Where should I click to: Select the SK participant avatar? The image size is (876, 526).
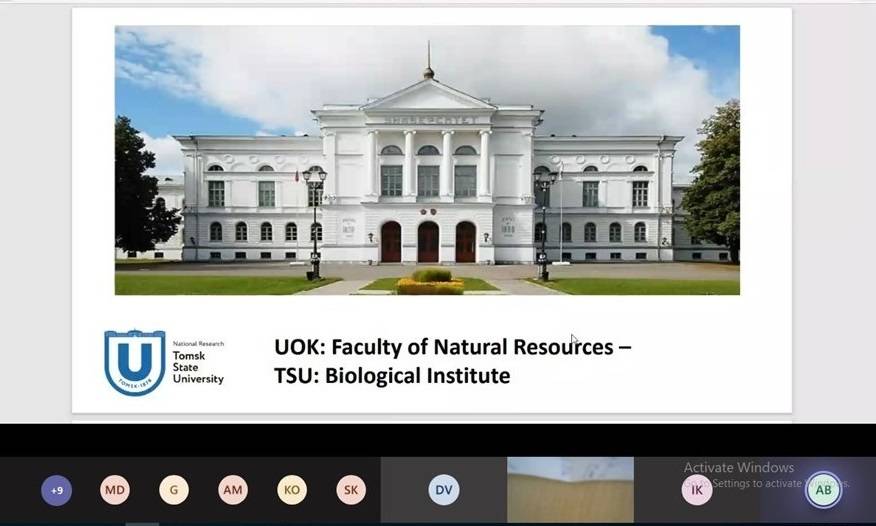coord(351,490)
